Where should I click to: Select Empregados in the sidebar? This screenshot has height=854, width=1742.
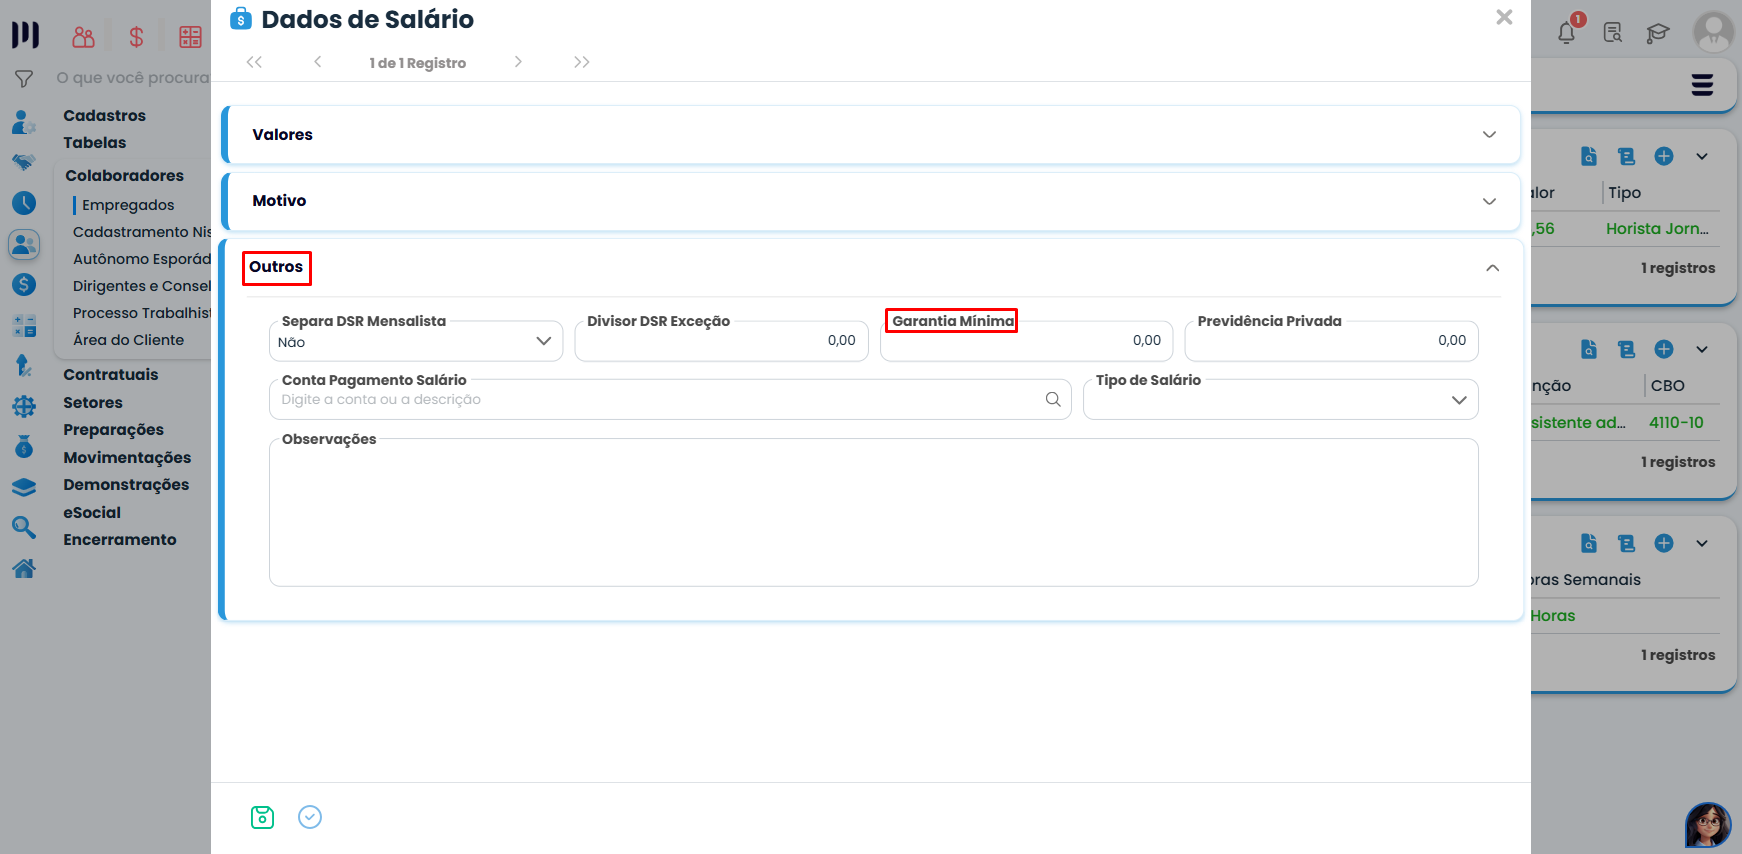click(128, 205)
